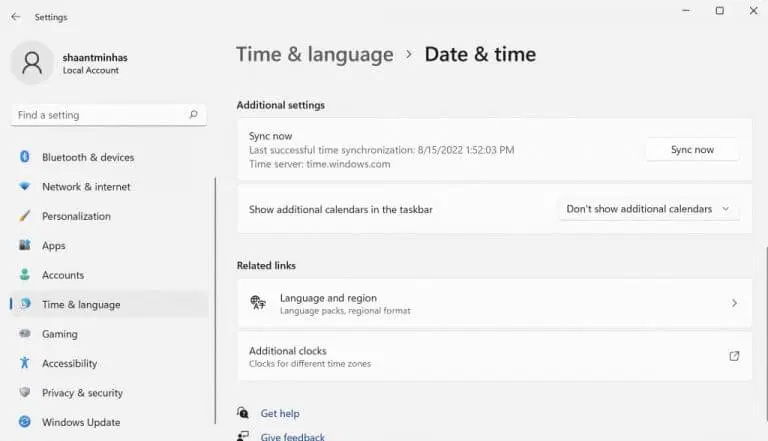This screenshot has width=768, height=441.
Task: Click the Privacy & security shield icon
Action: click(24, 393)
